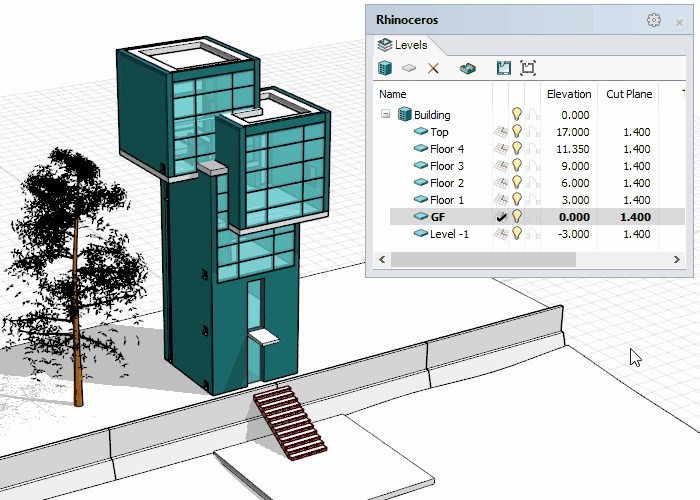This screenshot has width=700, height=500.
Task: Switch to the Levels tab
Action: click(x=403, y=45)
